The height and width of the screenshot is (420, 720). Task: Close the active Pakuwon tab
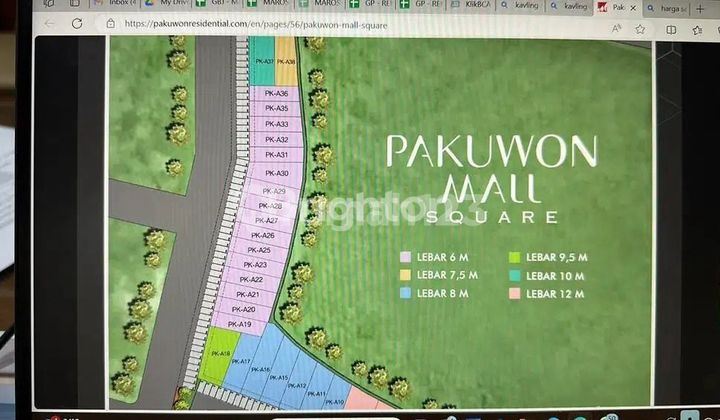(632, 7)
